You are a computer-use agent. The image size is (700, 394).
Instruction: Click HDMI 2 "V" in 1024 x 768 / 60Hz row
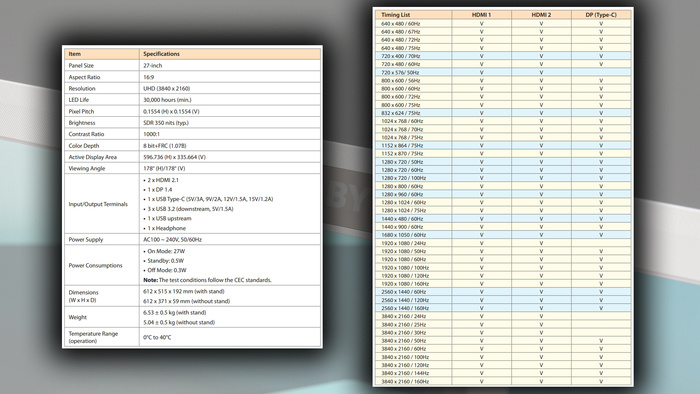(x=542, y=121)
